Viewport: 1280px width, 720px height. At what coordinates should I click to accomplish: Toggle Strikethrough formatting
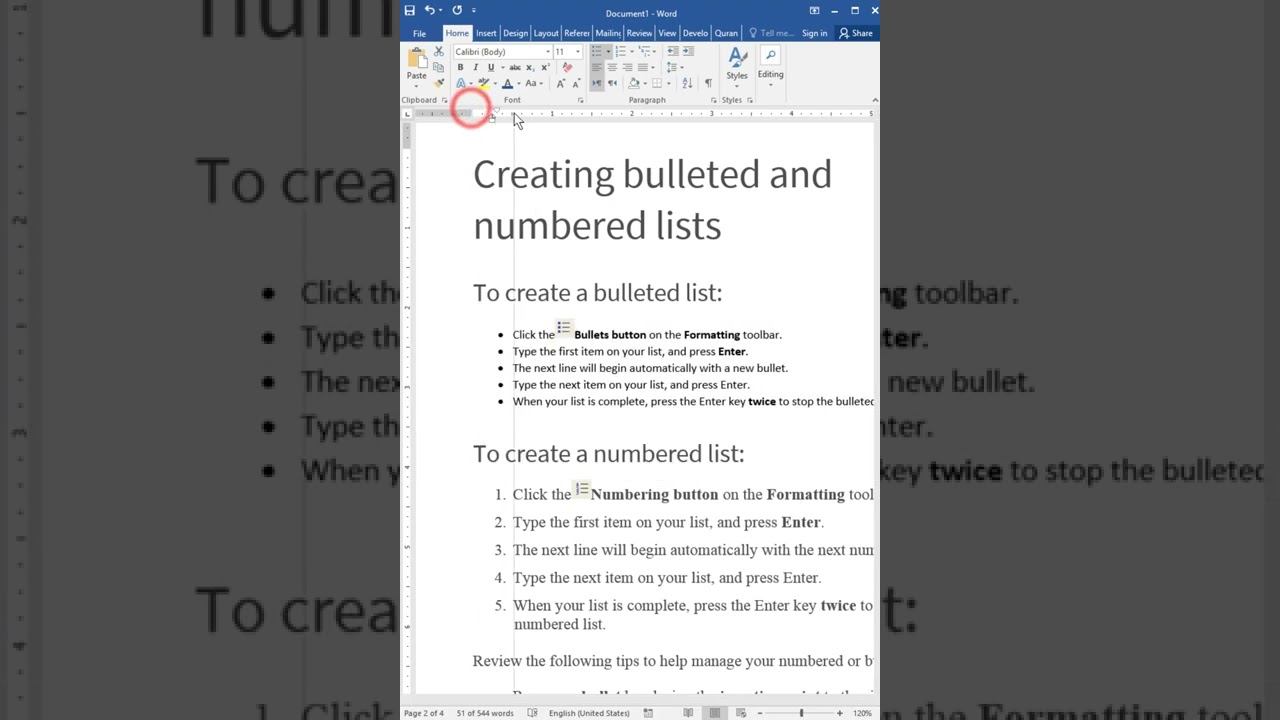[x=515, y=67]
